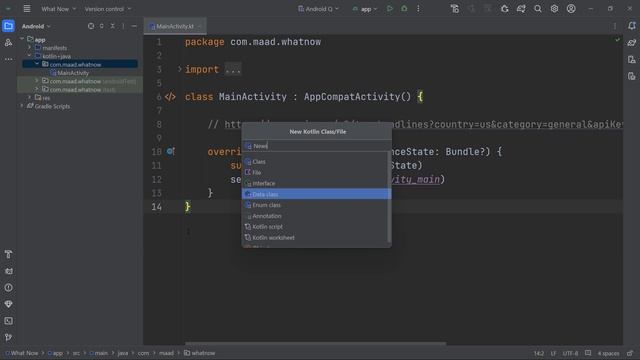640x360 pixels.
Task: Open the Problems tool window
Action: (x=8, y=288)
